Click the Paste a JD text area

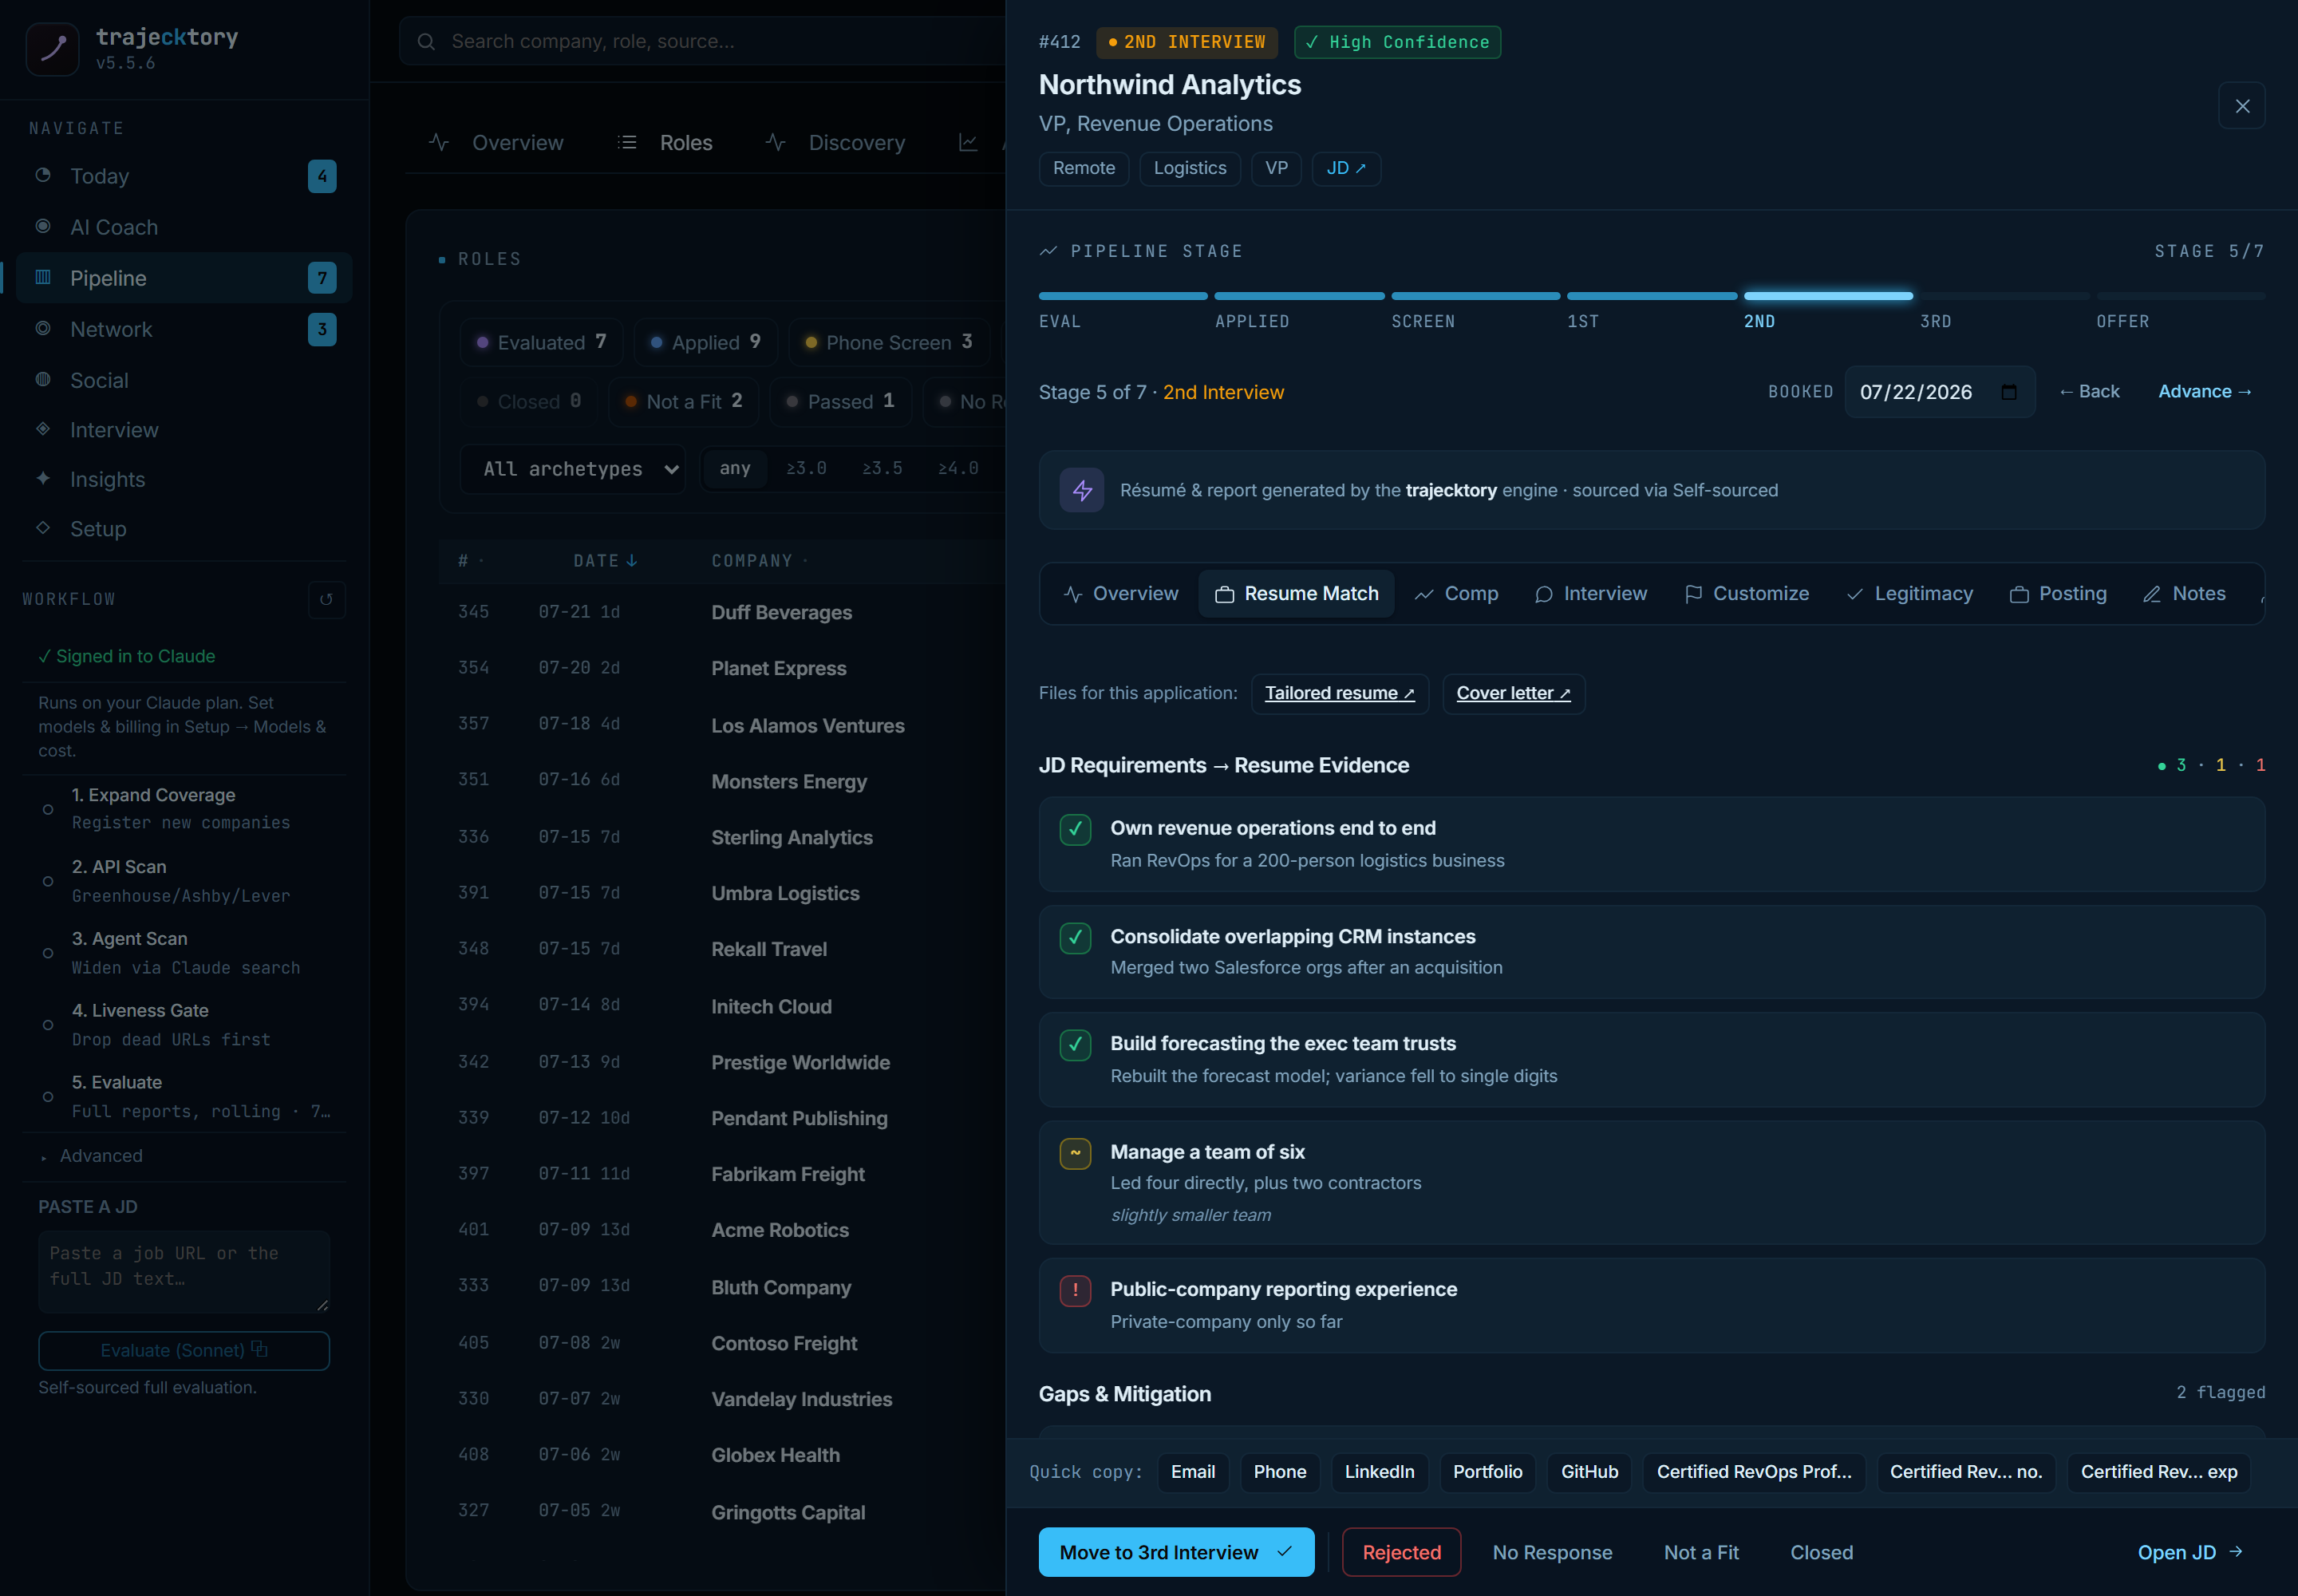pyautogui.click(x=184, y=1271)
